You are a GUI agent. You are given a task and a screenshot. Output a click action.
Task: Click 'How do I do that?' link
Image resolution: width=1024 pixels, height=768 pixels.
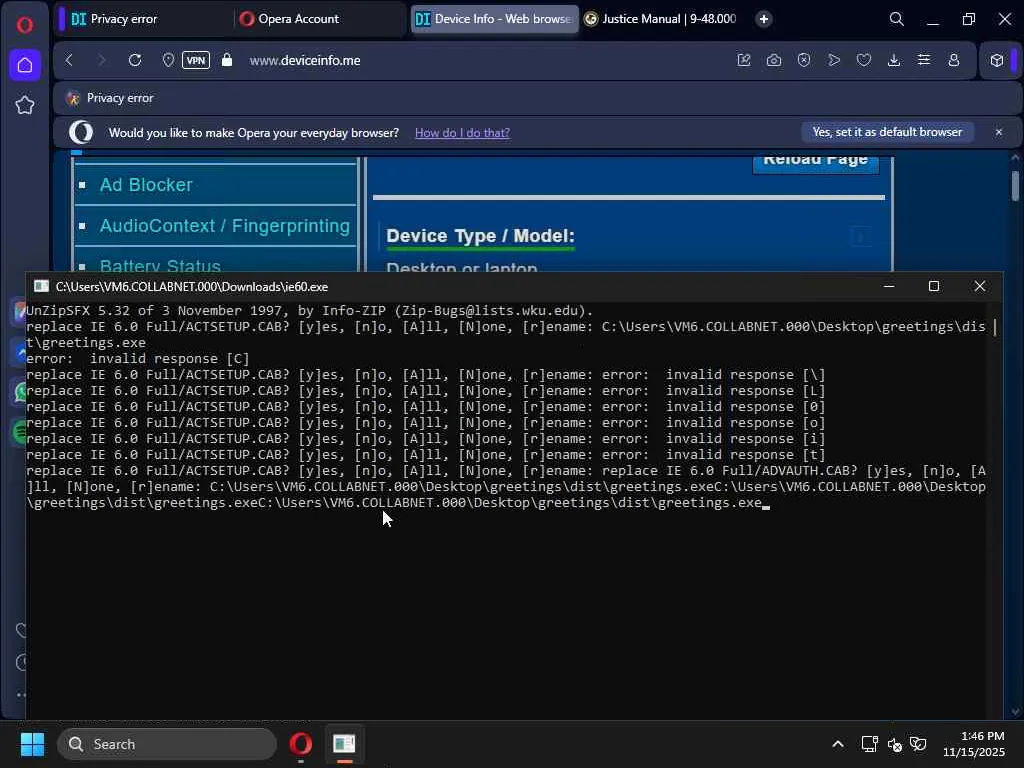click(x=462, y=133)
